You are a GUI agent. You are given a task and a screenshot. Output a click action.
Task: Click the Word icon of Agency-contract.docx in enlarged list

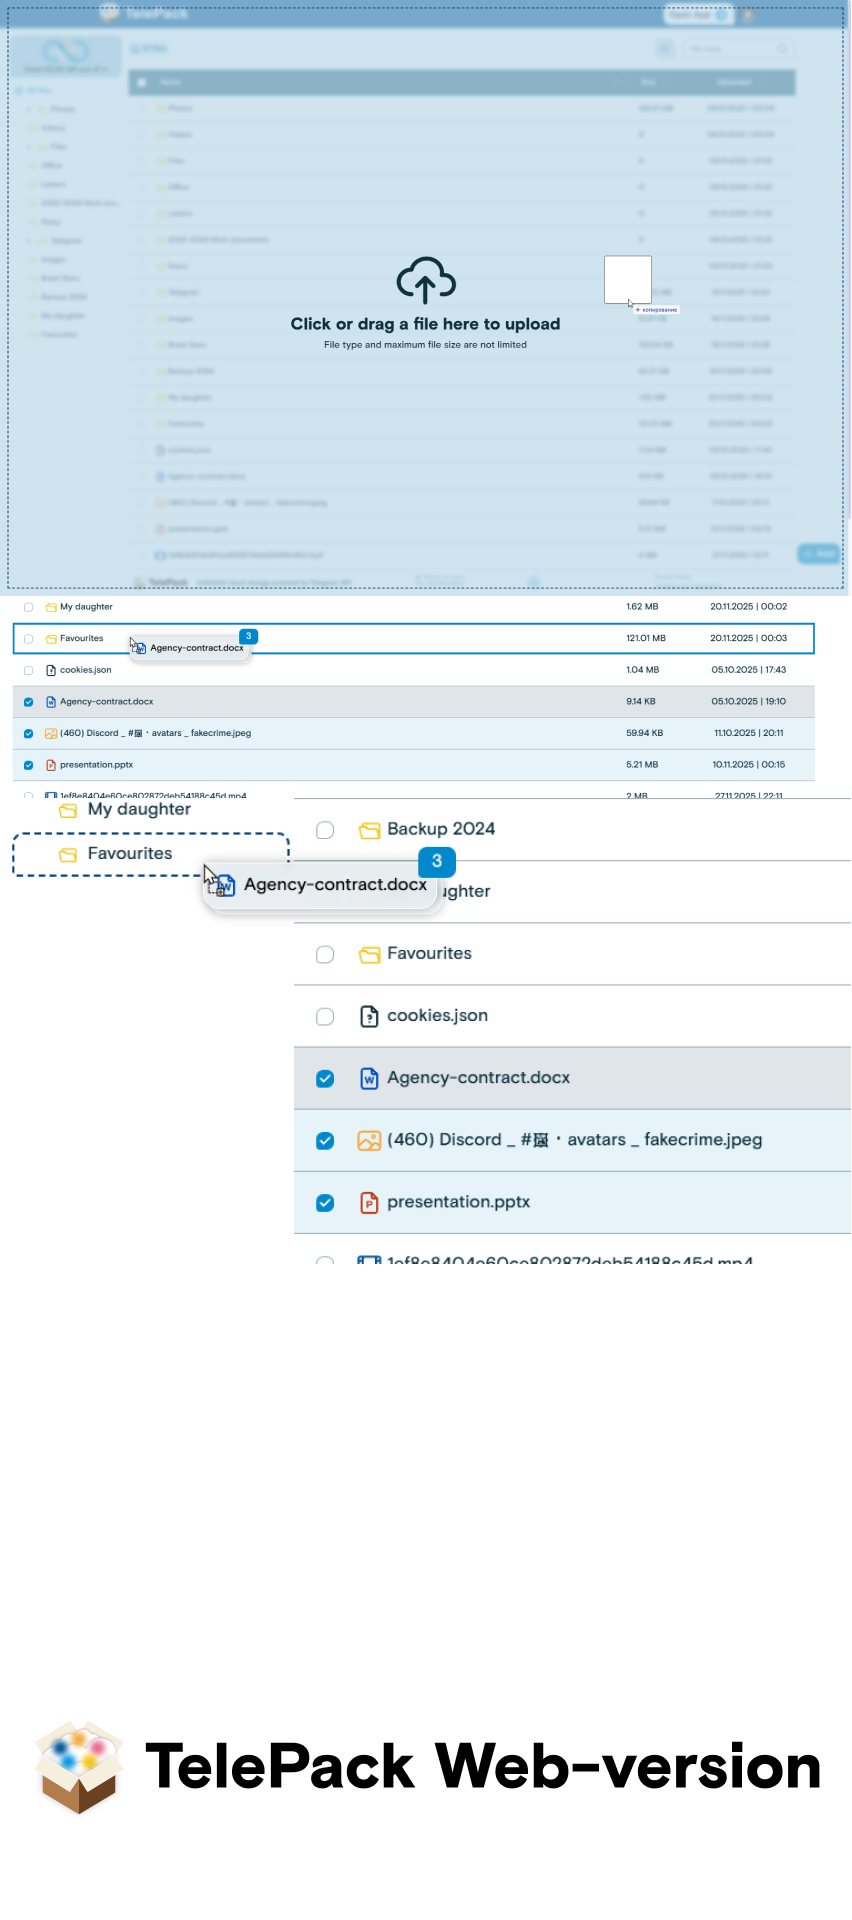[369, 1078]
